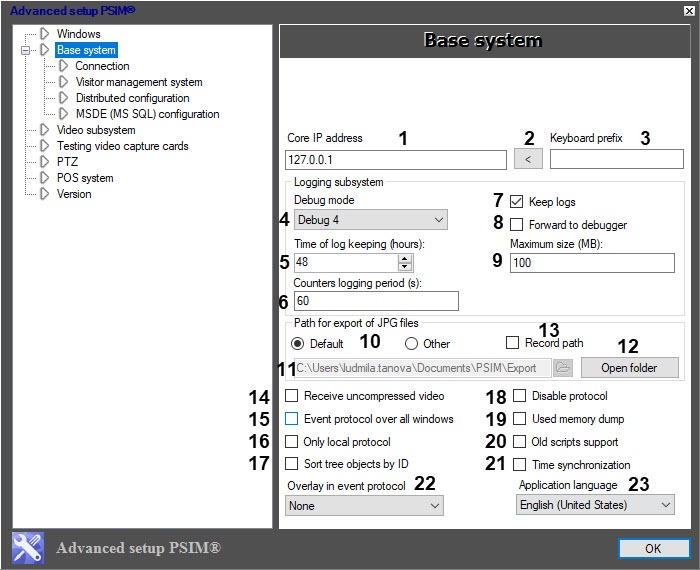Click the Keyboard prefix field
The height and width of the screenshot is (570, 700).
point(616,159)
